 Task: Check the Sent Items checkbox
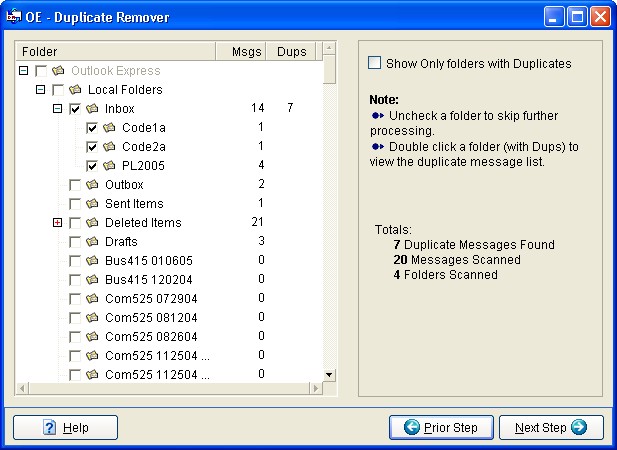click(x=75, y=204)
